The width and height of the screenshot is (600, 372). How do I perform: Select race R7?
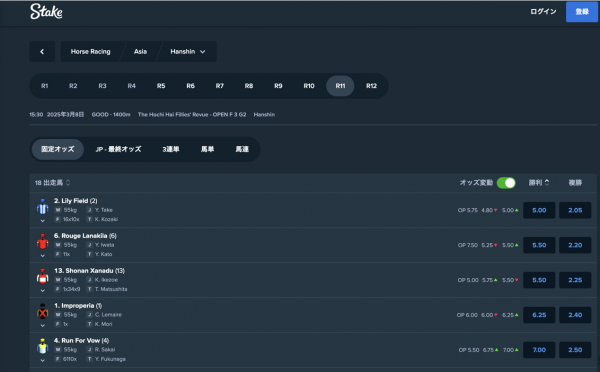(x=220, y=86)
